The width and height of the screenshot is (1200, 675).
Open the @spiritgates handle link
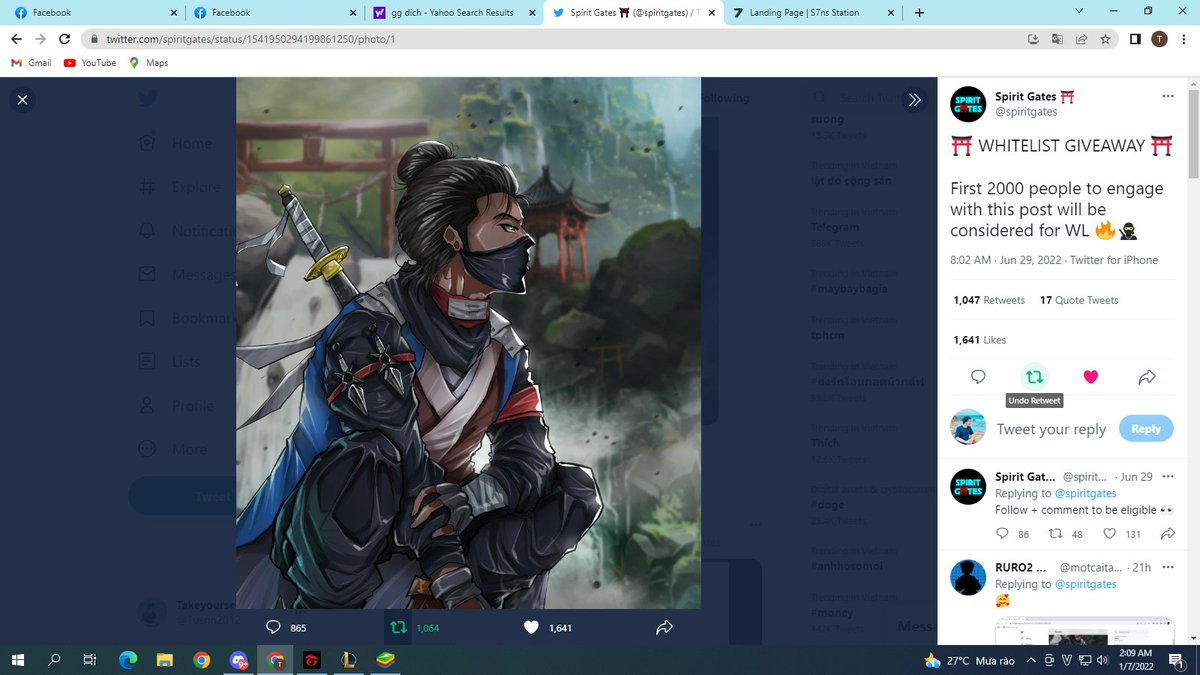click(x=1026, y=112)
